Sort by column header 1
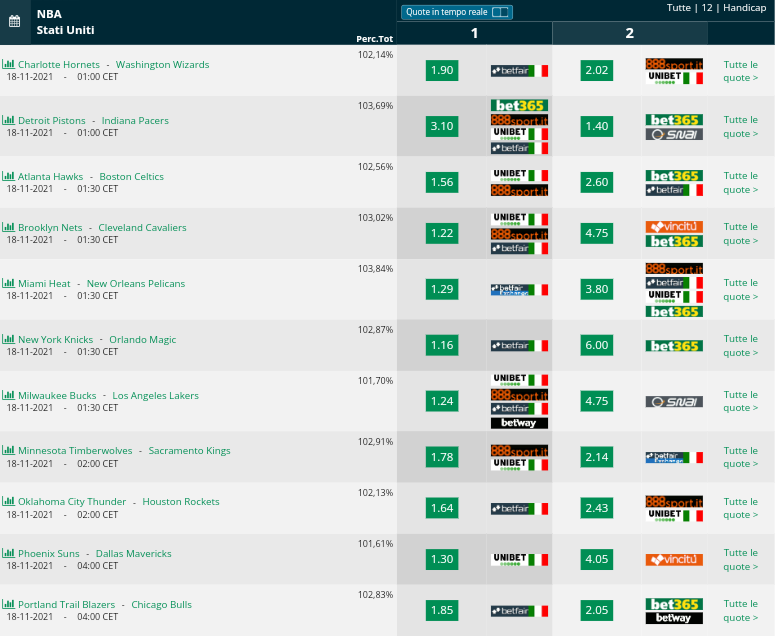Image resolution: width=776 pixels, height=636 pixels. [474, 33]
